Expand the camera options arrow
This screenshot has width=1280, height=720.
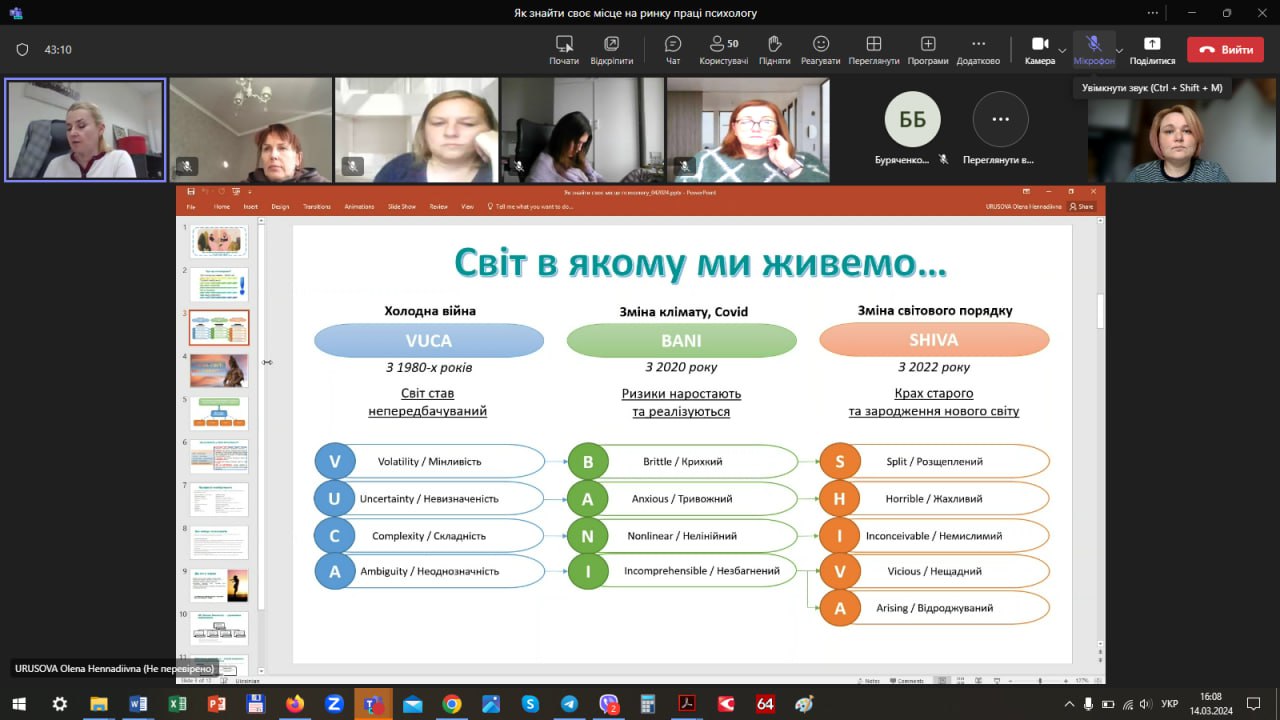(1062, 50)
